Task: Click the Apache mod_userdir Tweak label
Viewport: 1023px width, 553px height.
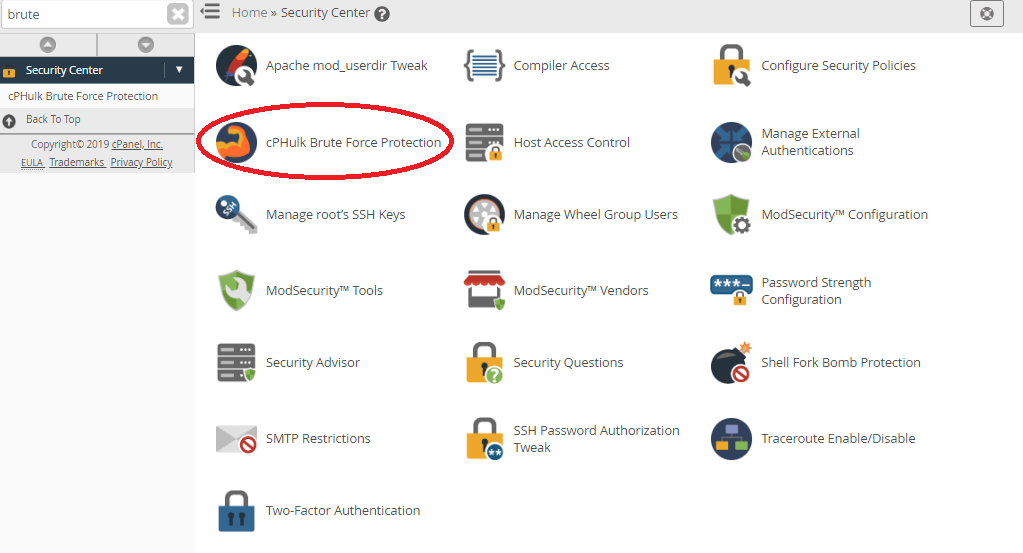Action: (x=346, y=65)
